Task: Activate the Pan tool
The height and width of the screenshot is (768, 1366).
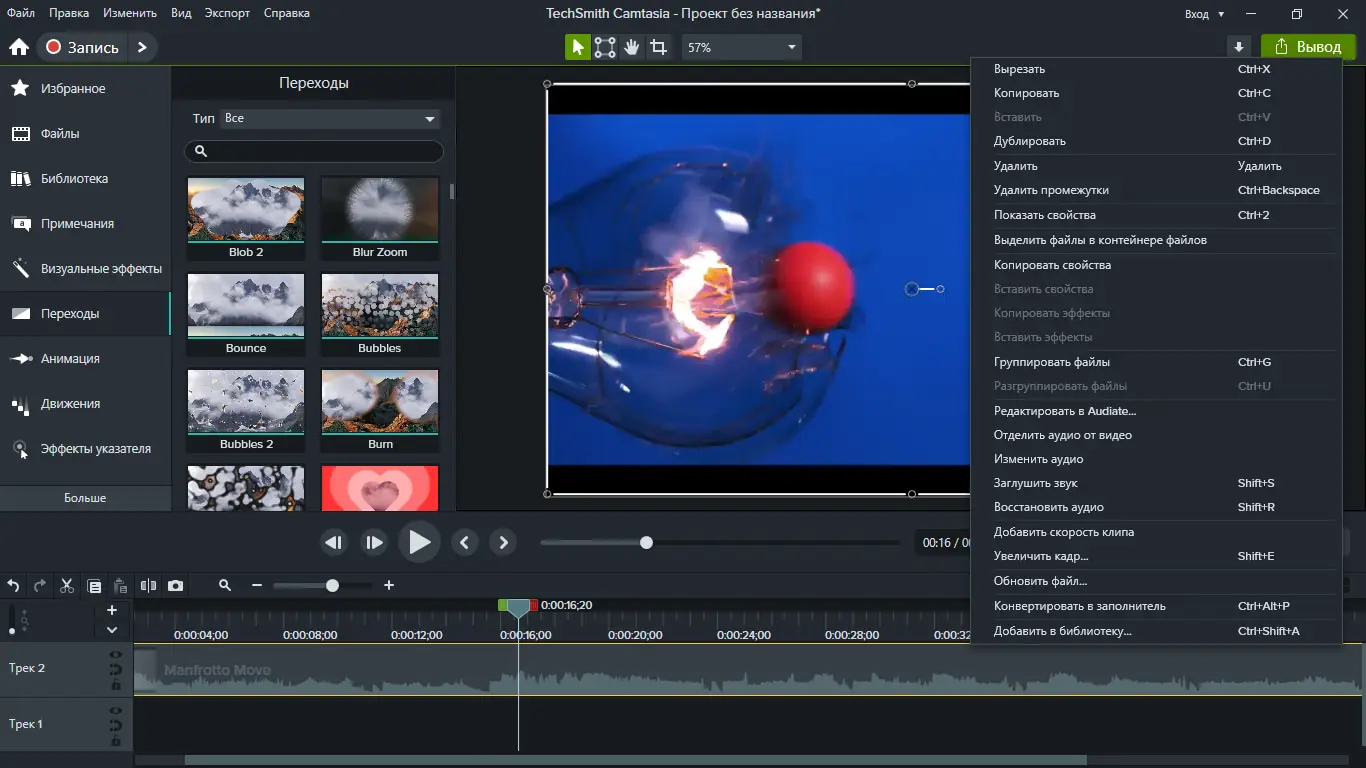Action: pyautogui.click(x=630, y=47)
